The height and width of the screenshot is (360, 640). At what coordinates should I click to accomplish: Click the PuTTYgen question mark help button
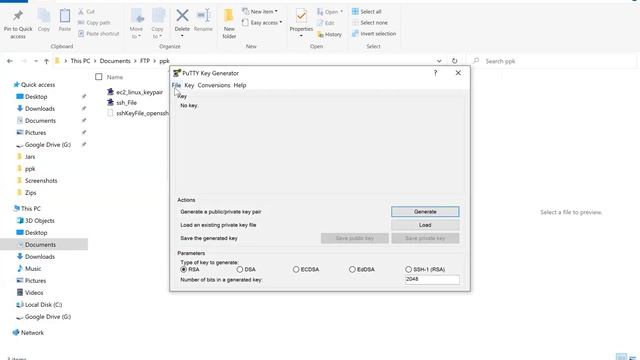click(x=435, y=73)
